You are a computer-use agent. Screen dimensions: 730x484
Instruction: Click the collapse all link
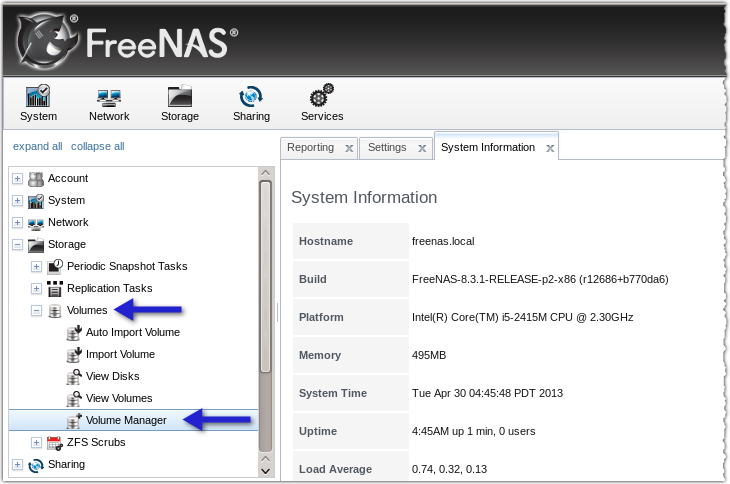(98, 146)
